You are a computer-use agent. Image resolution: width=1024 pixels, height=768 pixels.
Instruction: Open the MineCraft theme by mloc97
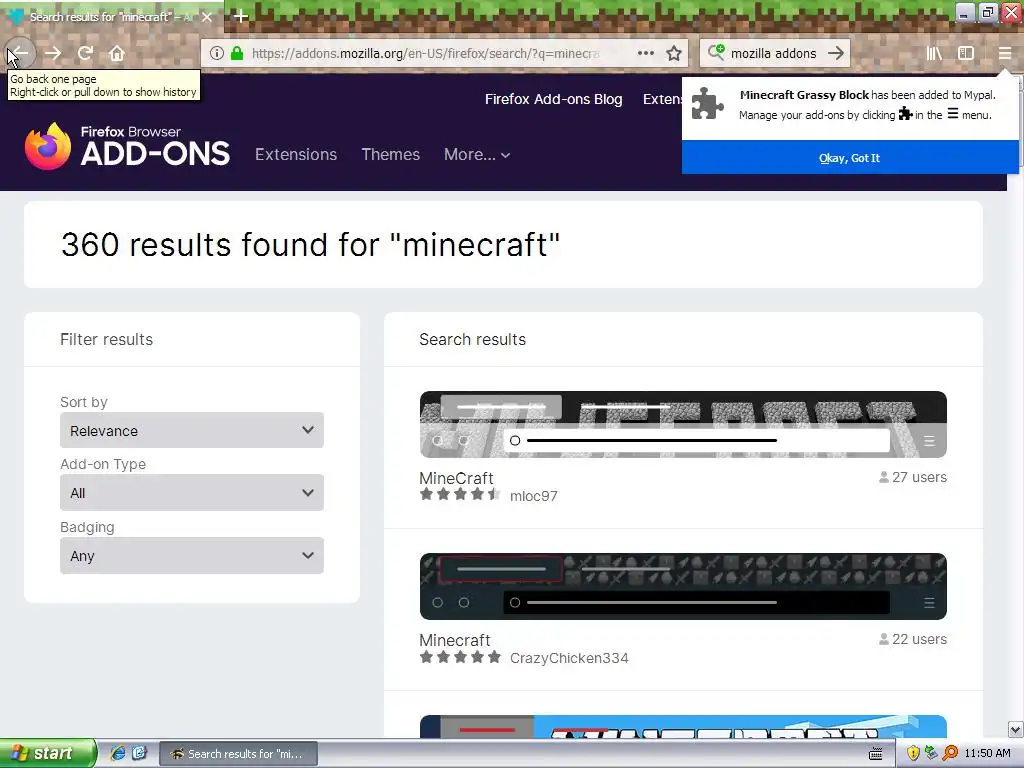click(x=456, y=478)
